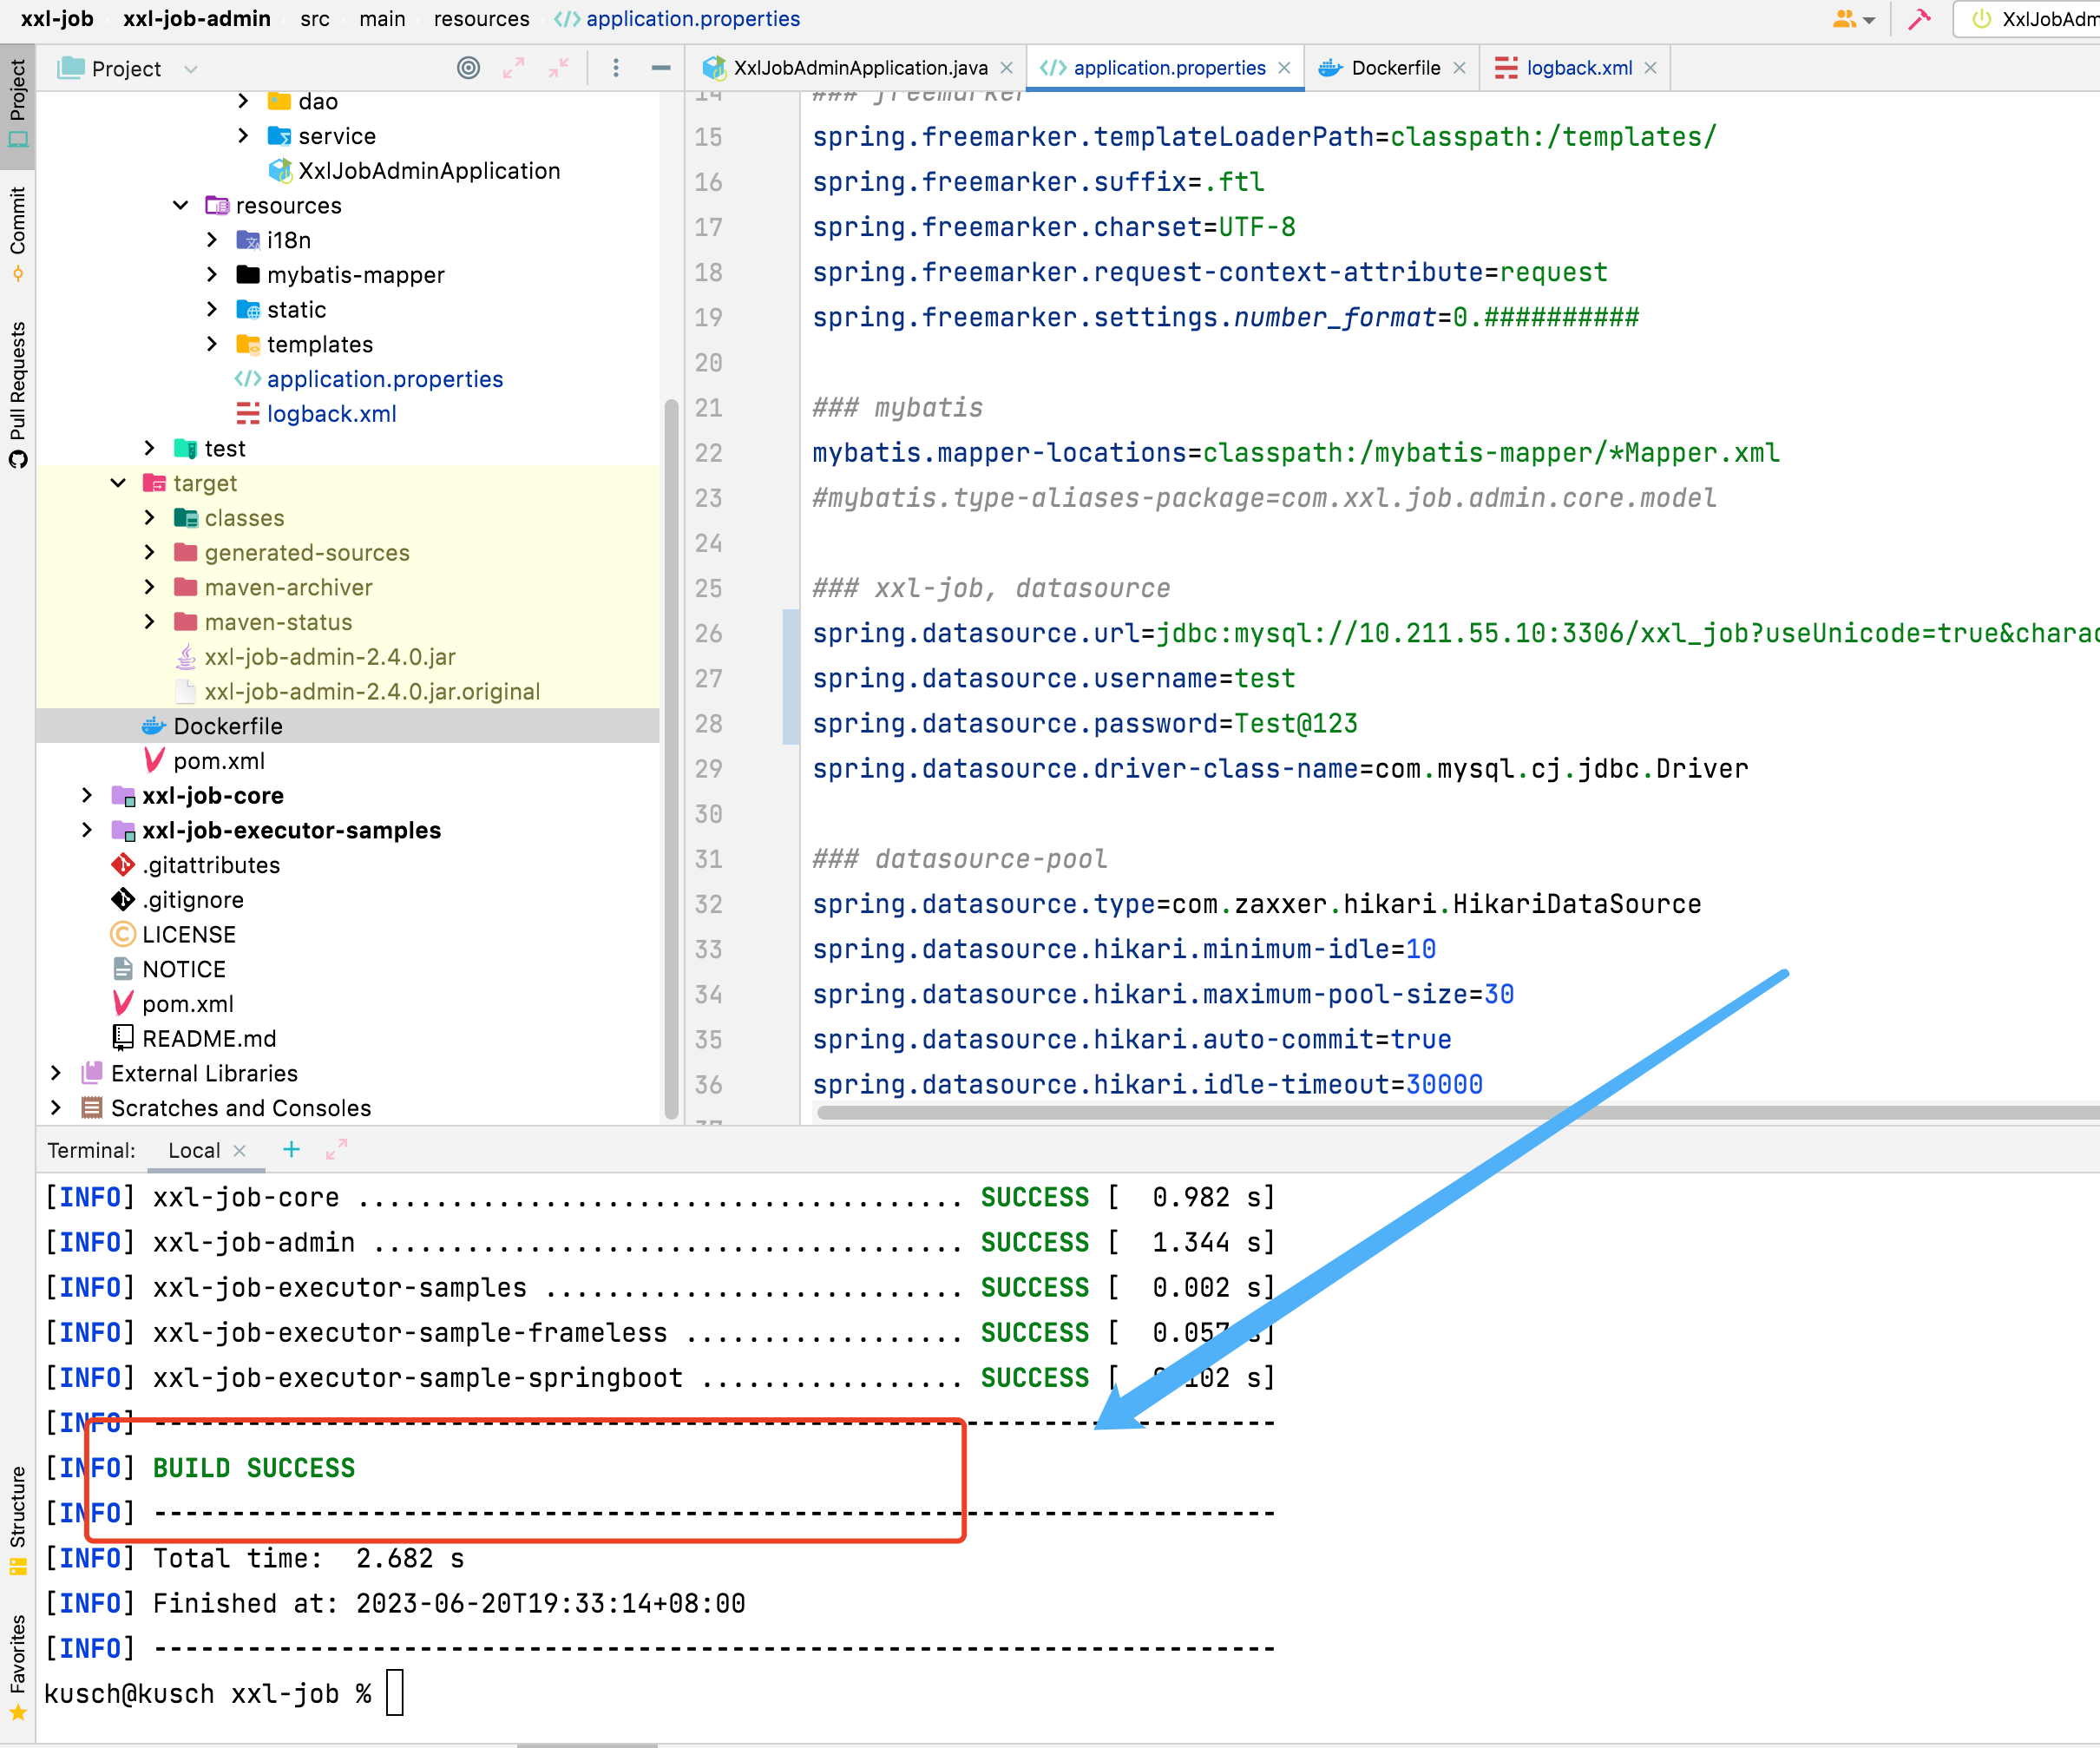
Task: Expand the static folder
Action: coord(212,309)
